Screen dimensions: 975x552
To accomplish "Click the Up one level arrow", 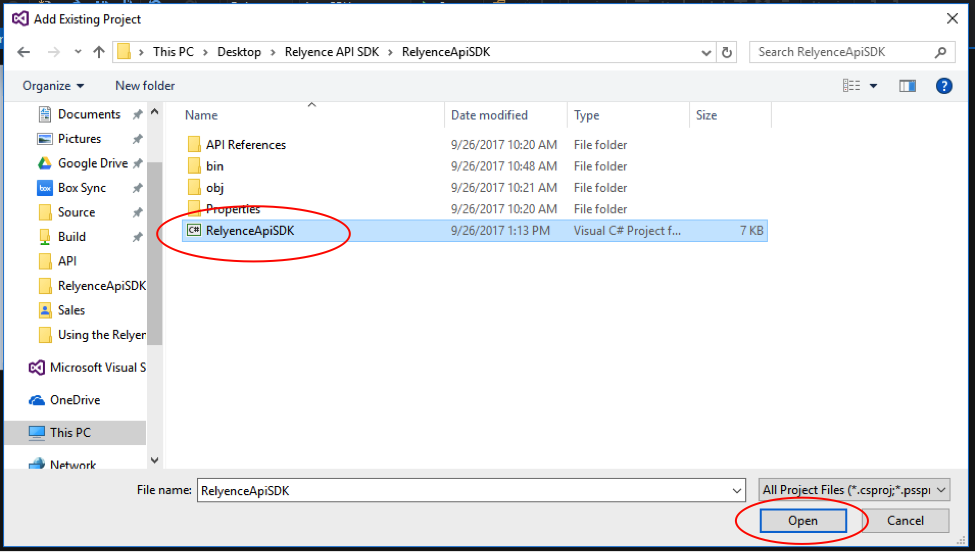I will pyautogui.click(x=98, y=52).
